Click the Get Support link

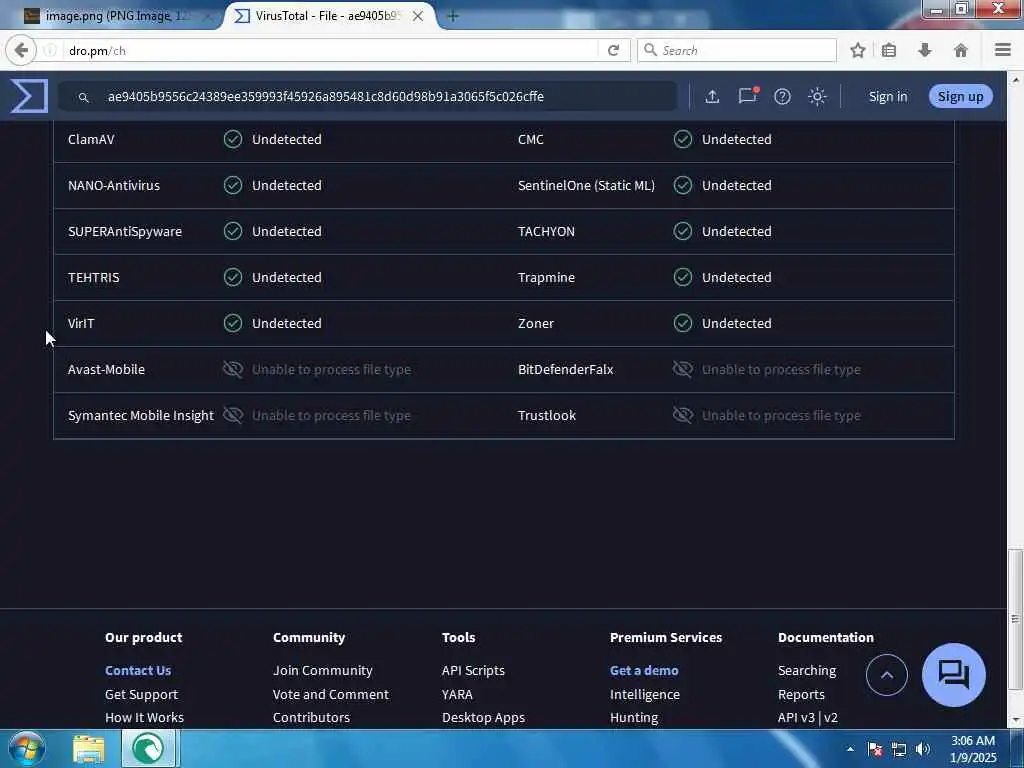coord(142,694)
